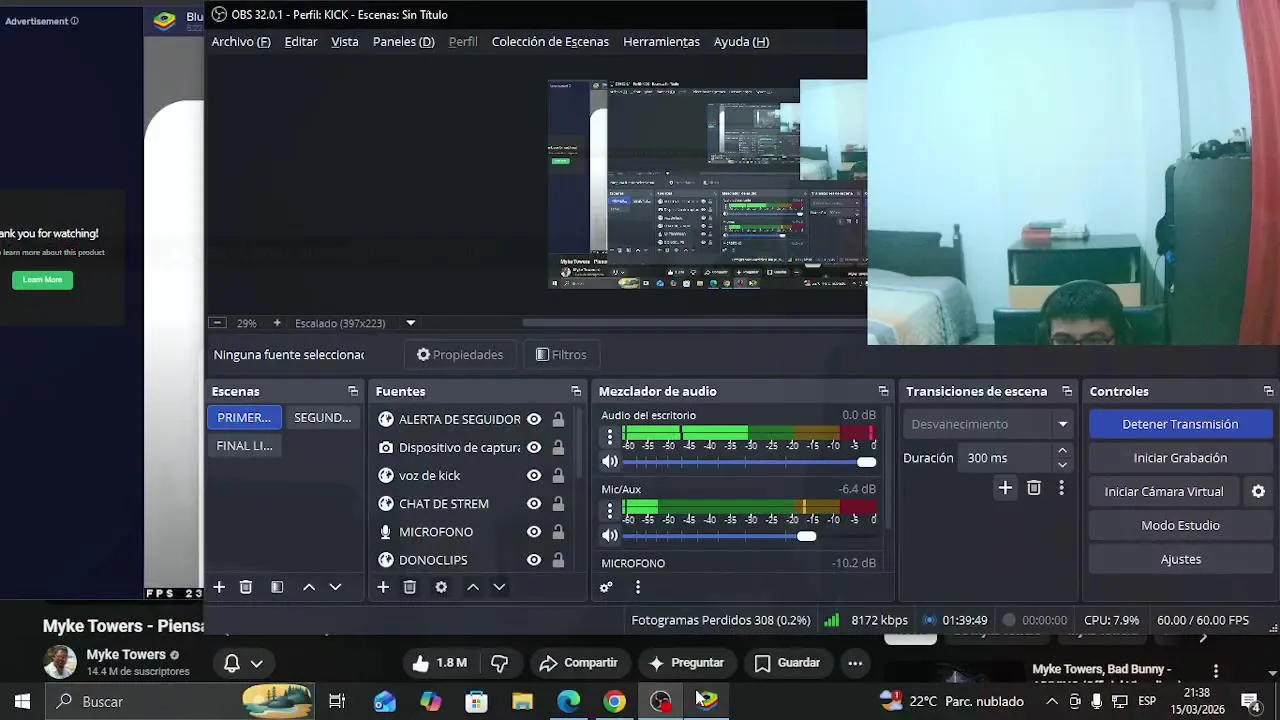
Task: Open the preview scaling dropdown arrow
Action: (x=410, y=323)
